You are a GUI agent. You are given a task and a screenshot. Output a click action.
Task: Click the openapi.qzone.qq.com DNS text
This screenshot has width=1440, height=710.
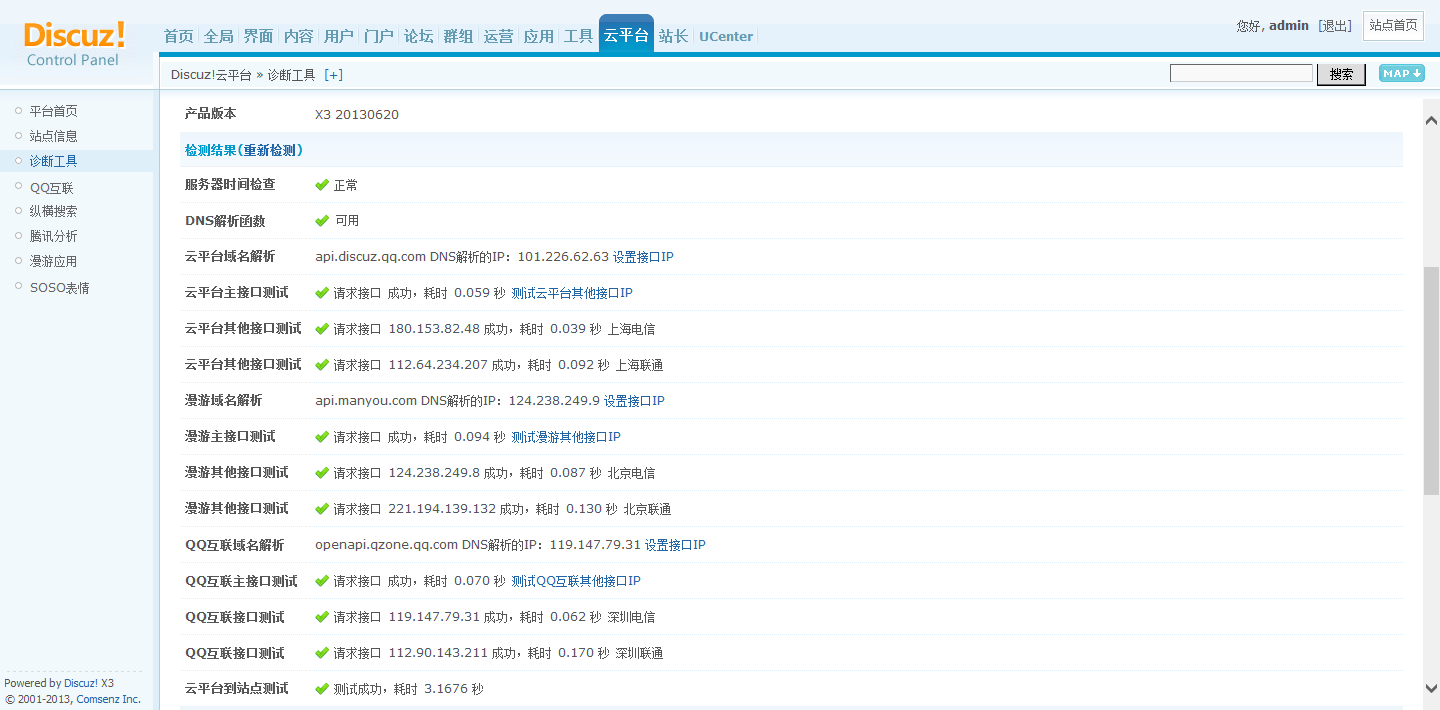[x=478, y=545]
